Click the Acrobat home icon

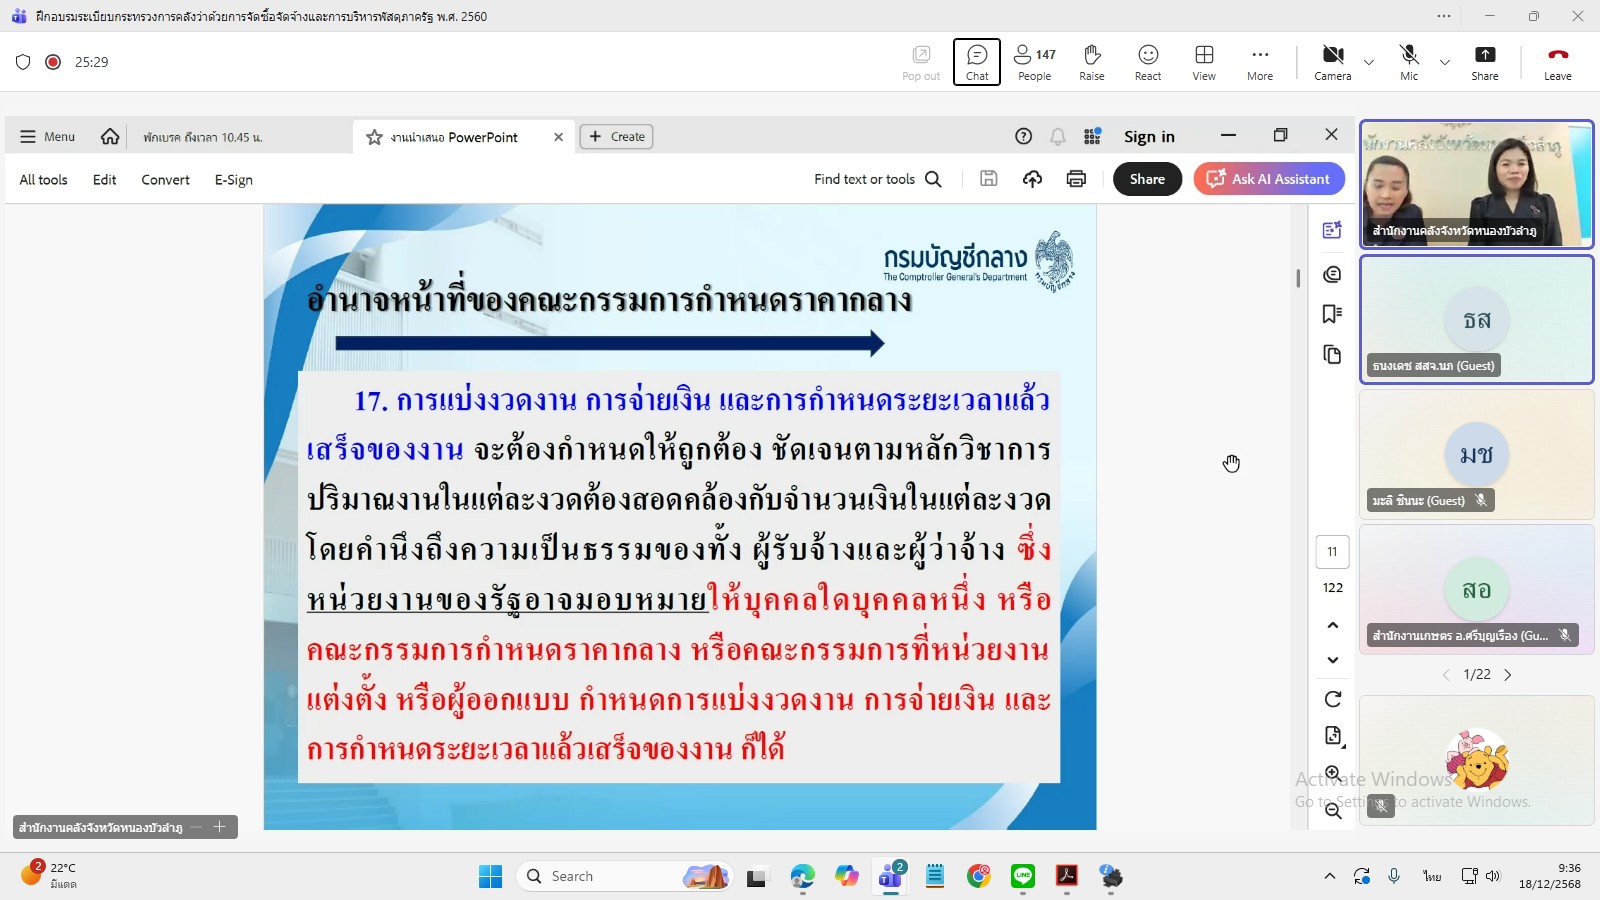pyautogui.click(x=110, y=137)
